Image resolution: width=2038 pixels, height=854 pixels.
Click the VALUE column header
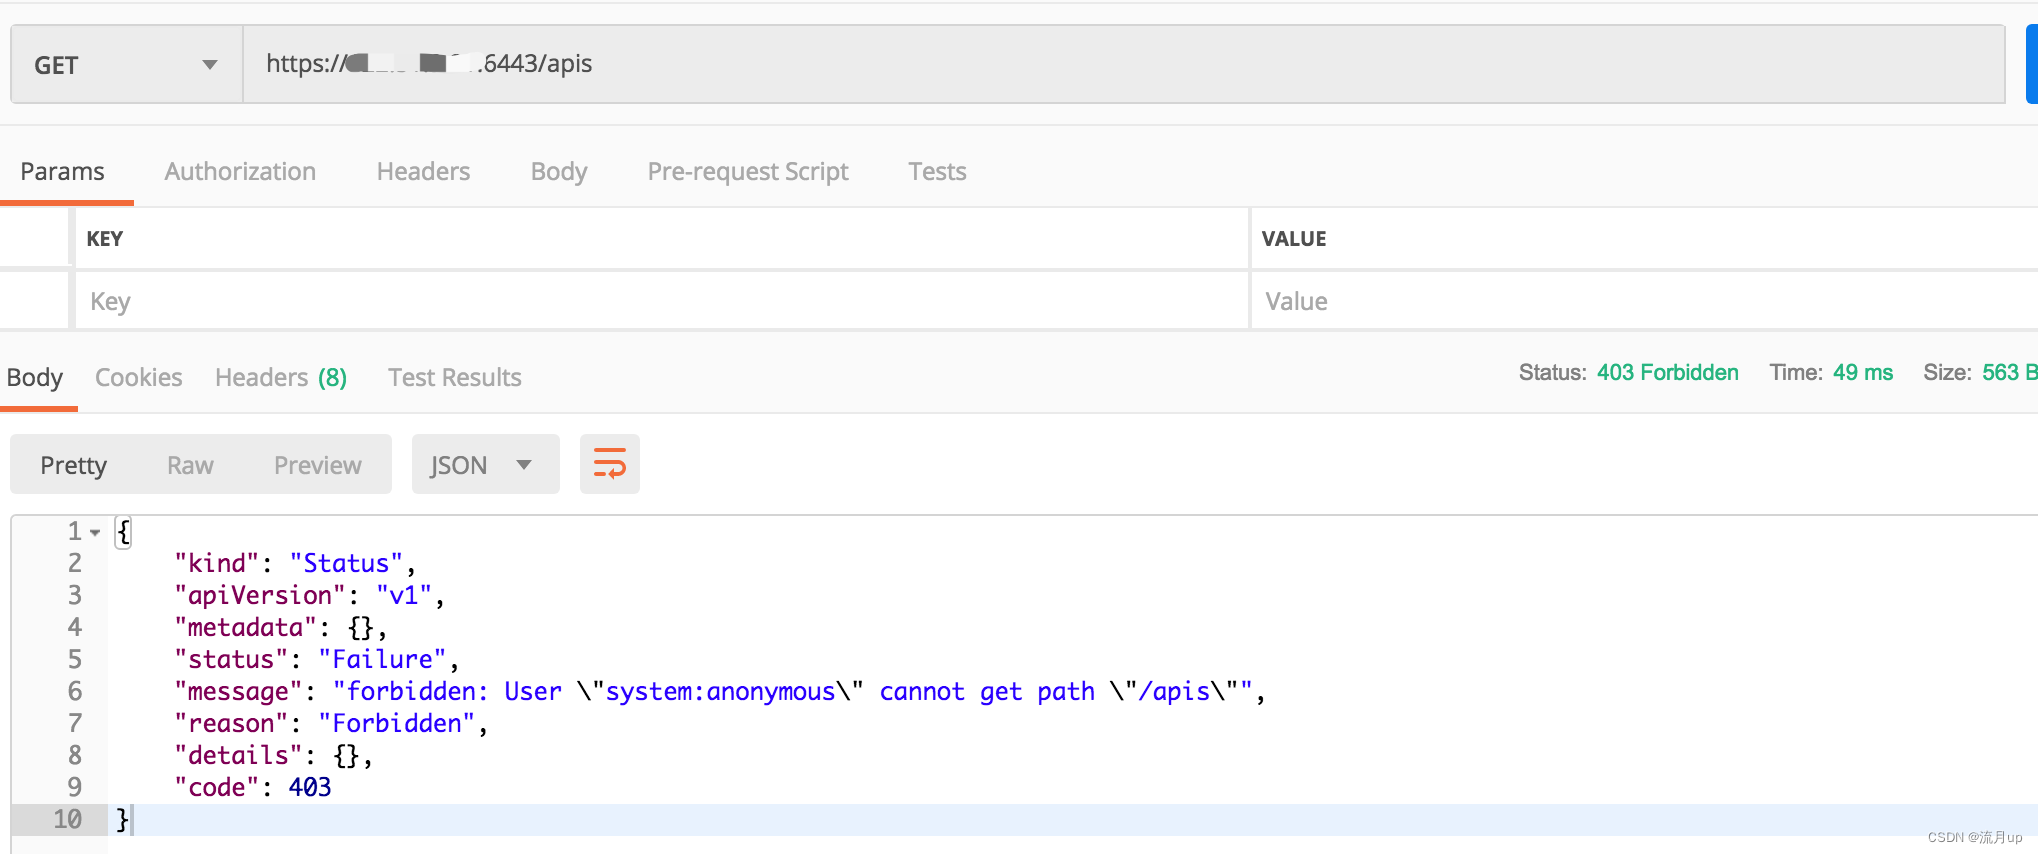[x=1294, y=239]
